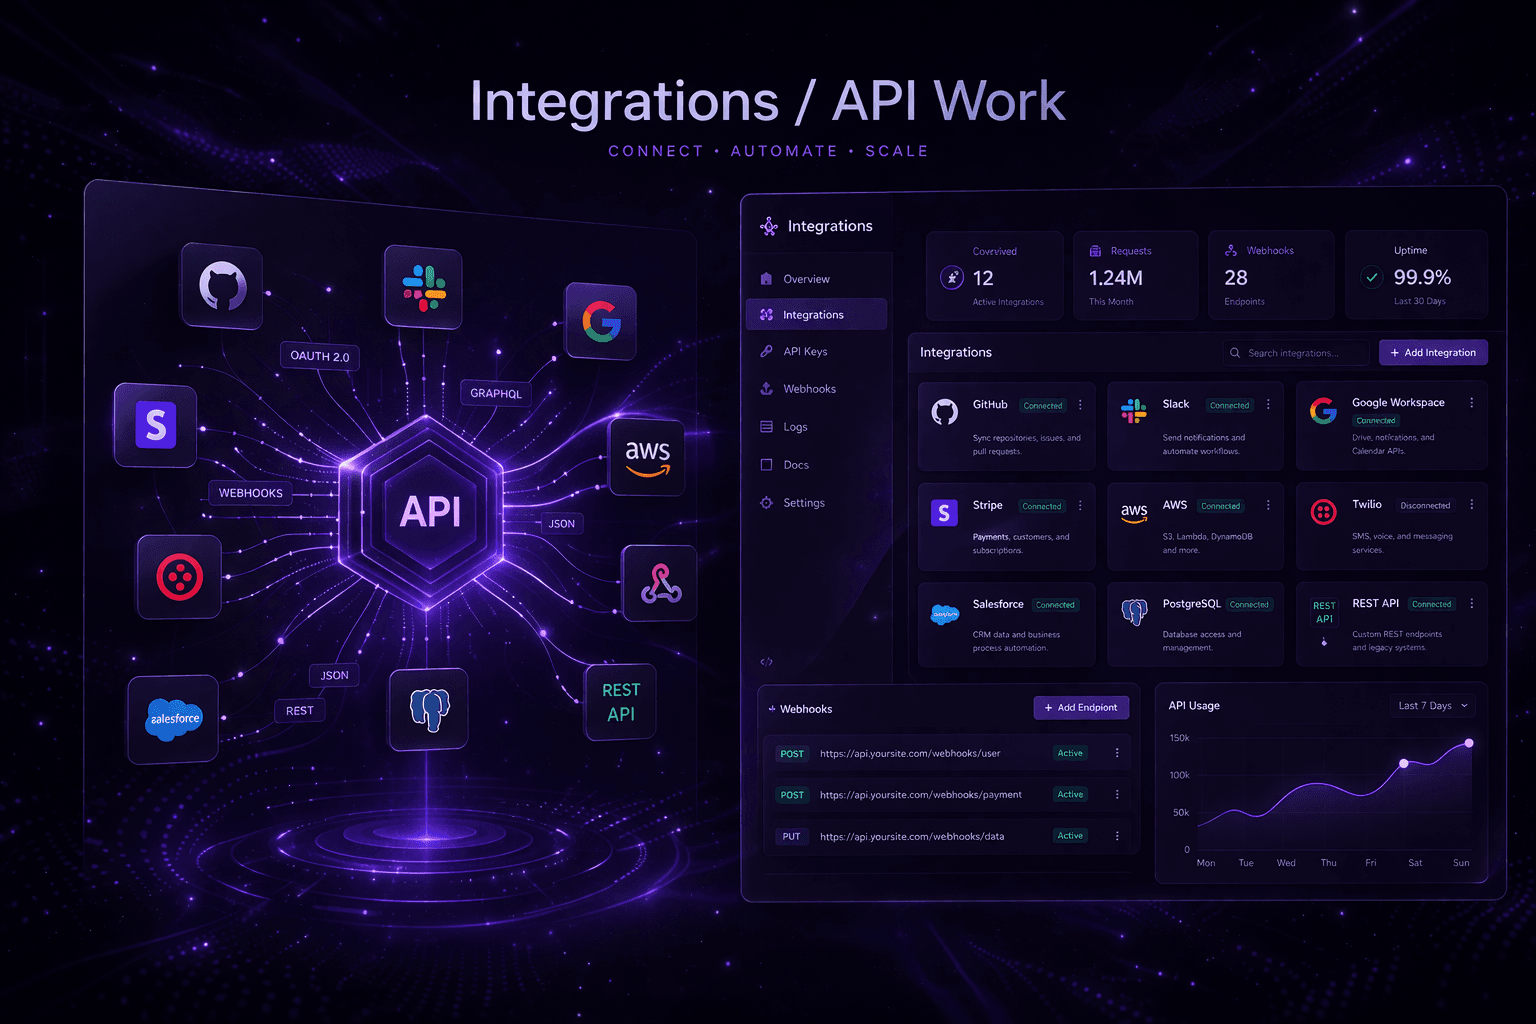Click the Stripe logo in the integrations card
Viewport: 1536px width, 1024px height.
click(944, 514)
